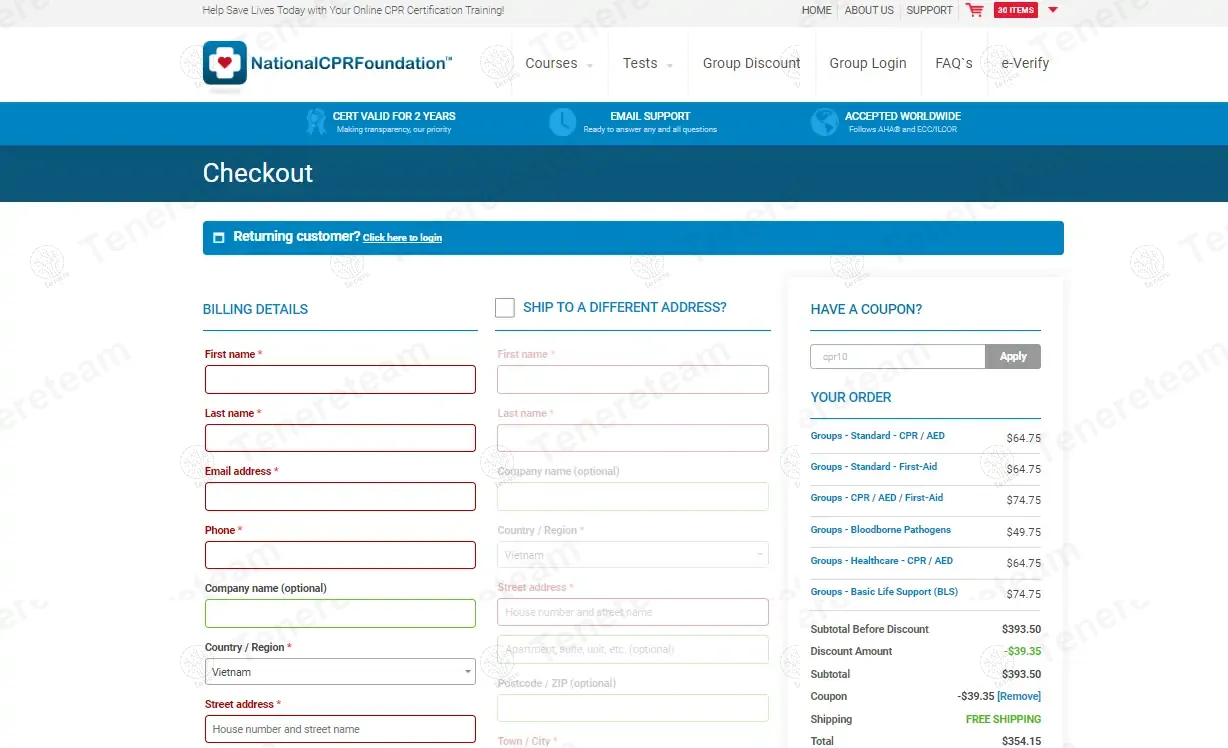Open the FAQ's menu item

point(953,63)
